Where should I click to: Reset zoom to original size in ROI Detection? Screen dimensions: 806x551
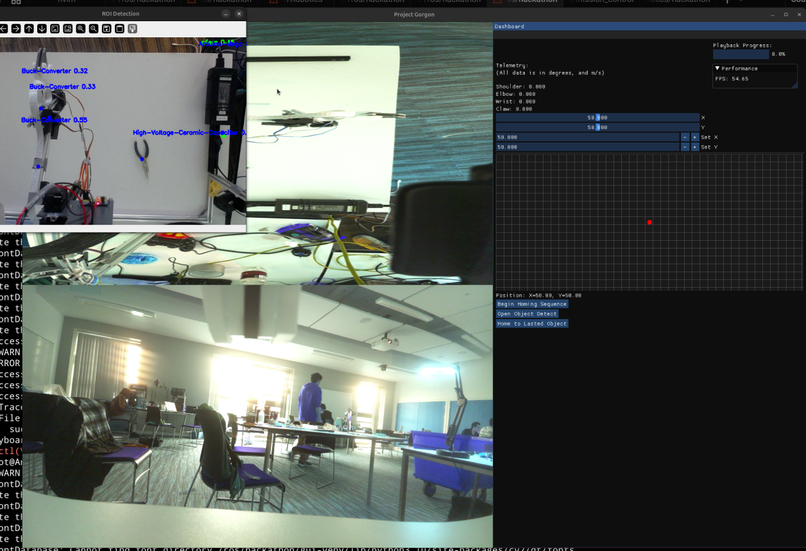click(x=54, y=29)
